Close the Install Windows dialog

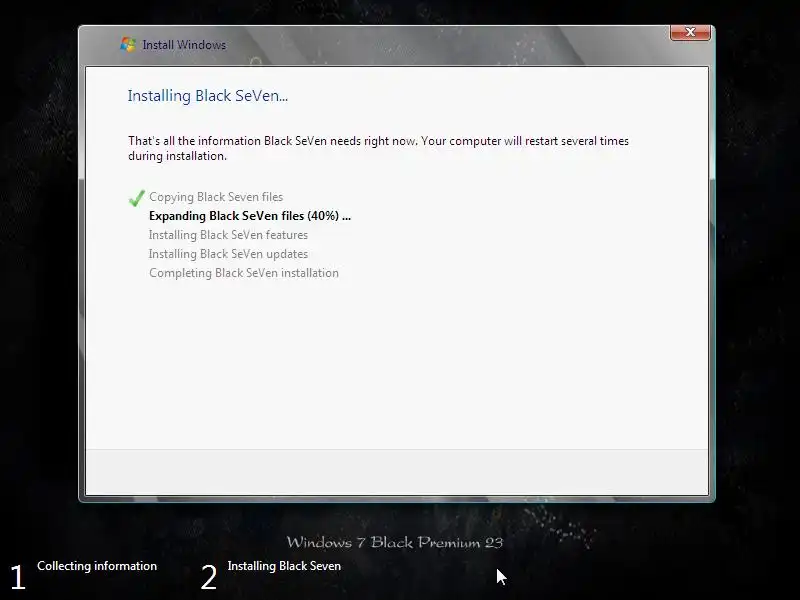pos(690,32)
